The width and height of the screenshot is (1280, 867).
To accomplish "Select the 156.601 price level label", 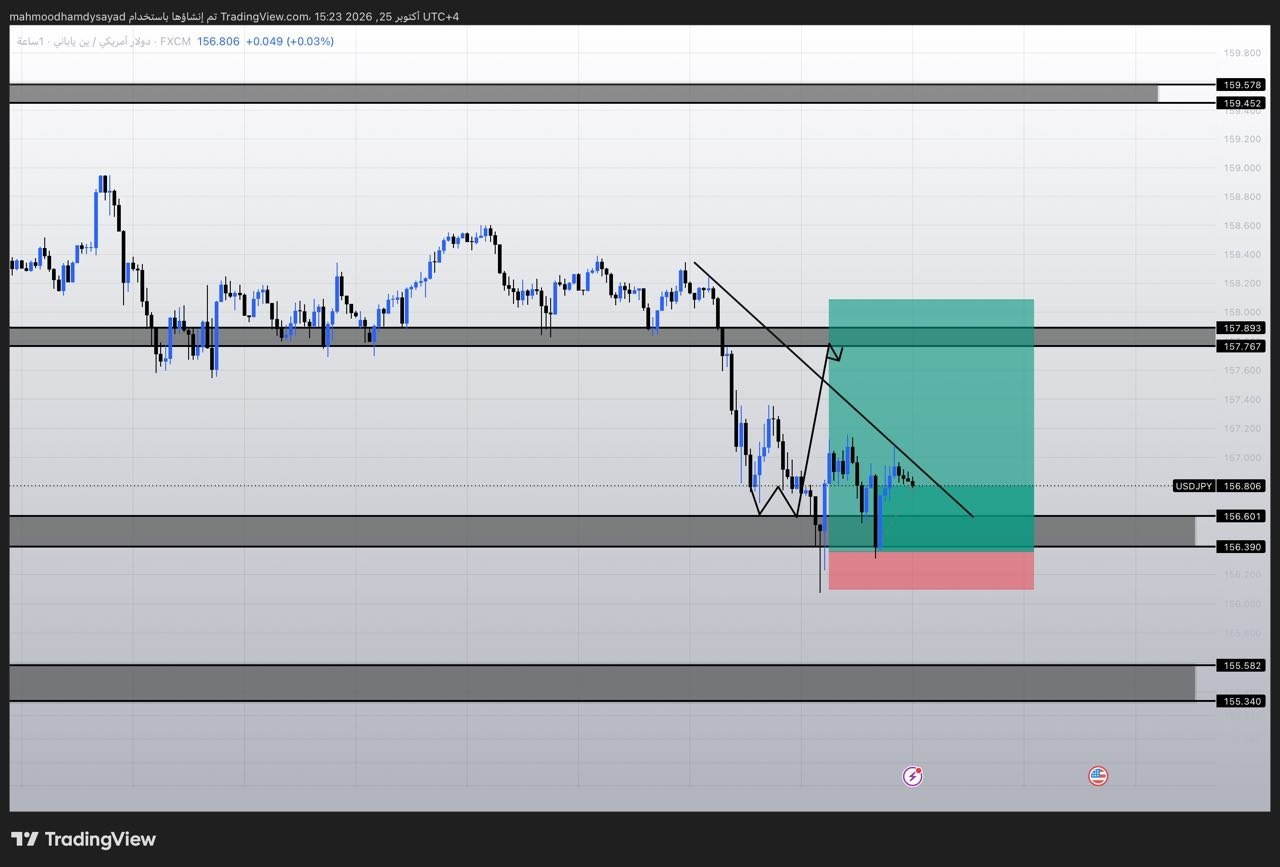I will click(1241, 516).
